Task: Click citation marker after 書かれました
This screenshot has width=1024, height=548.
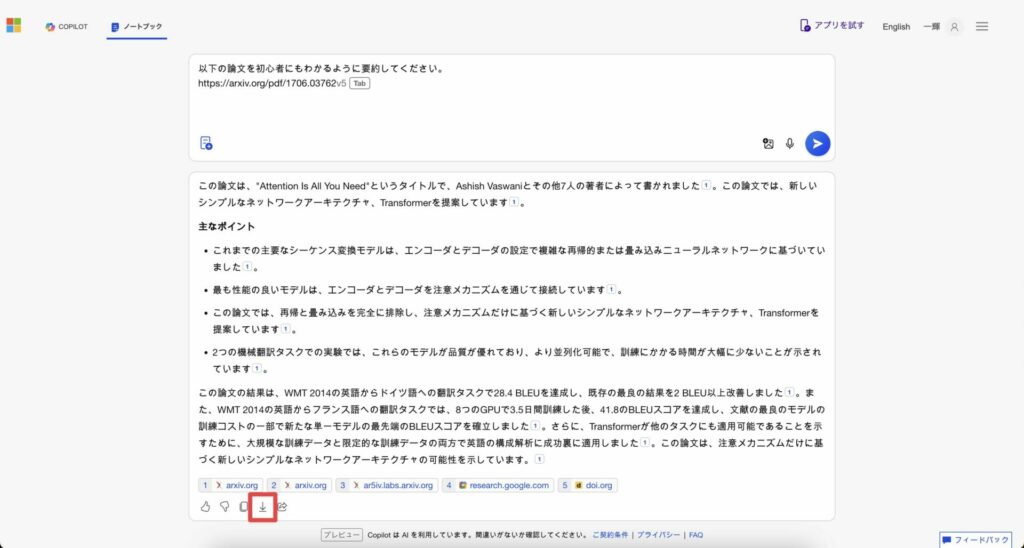Action: coord(705,186)
